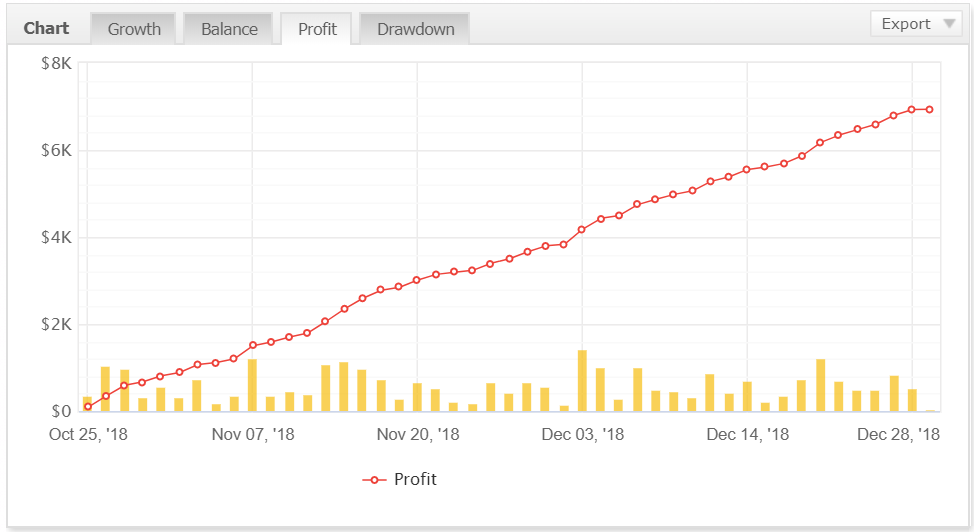
Task: Click the tall yellow bar at Nov 07
Action: pos(252,385)
